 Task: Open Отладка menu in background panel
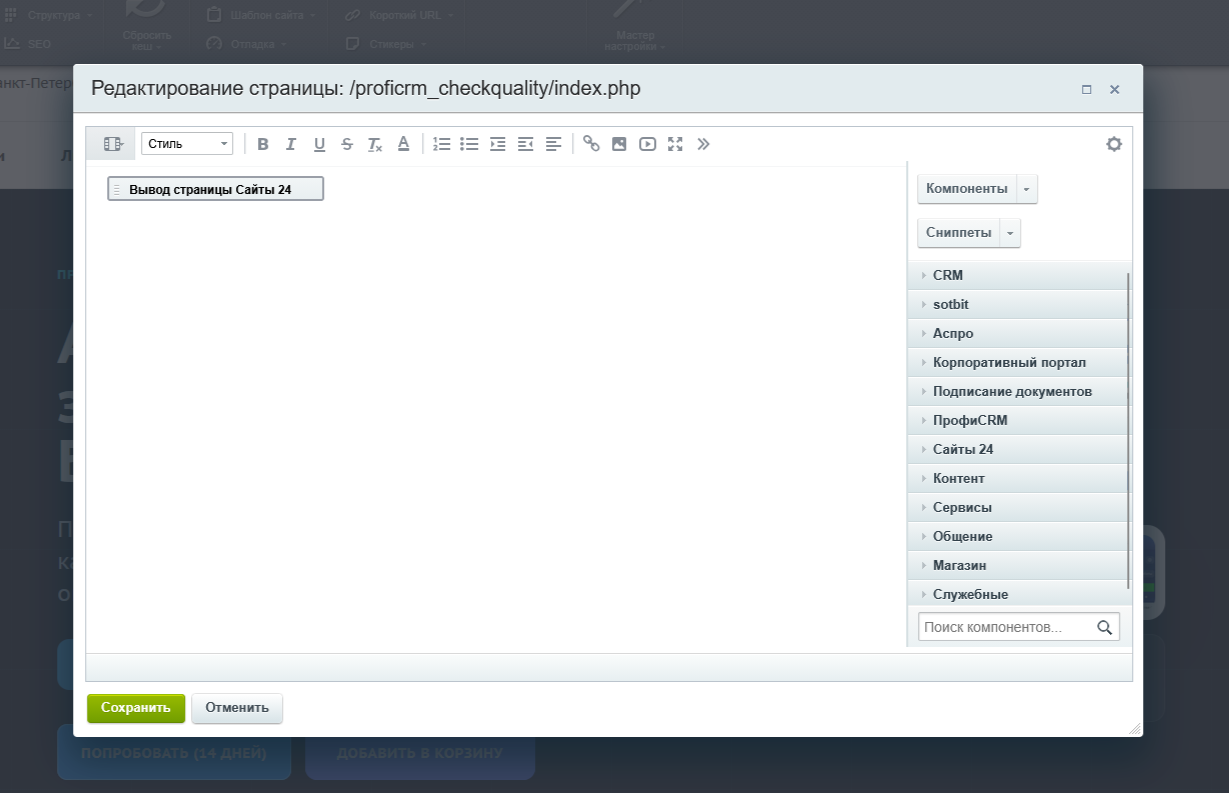pyautogui.click(x=248, y=44)
